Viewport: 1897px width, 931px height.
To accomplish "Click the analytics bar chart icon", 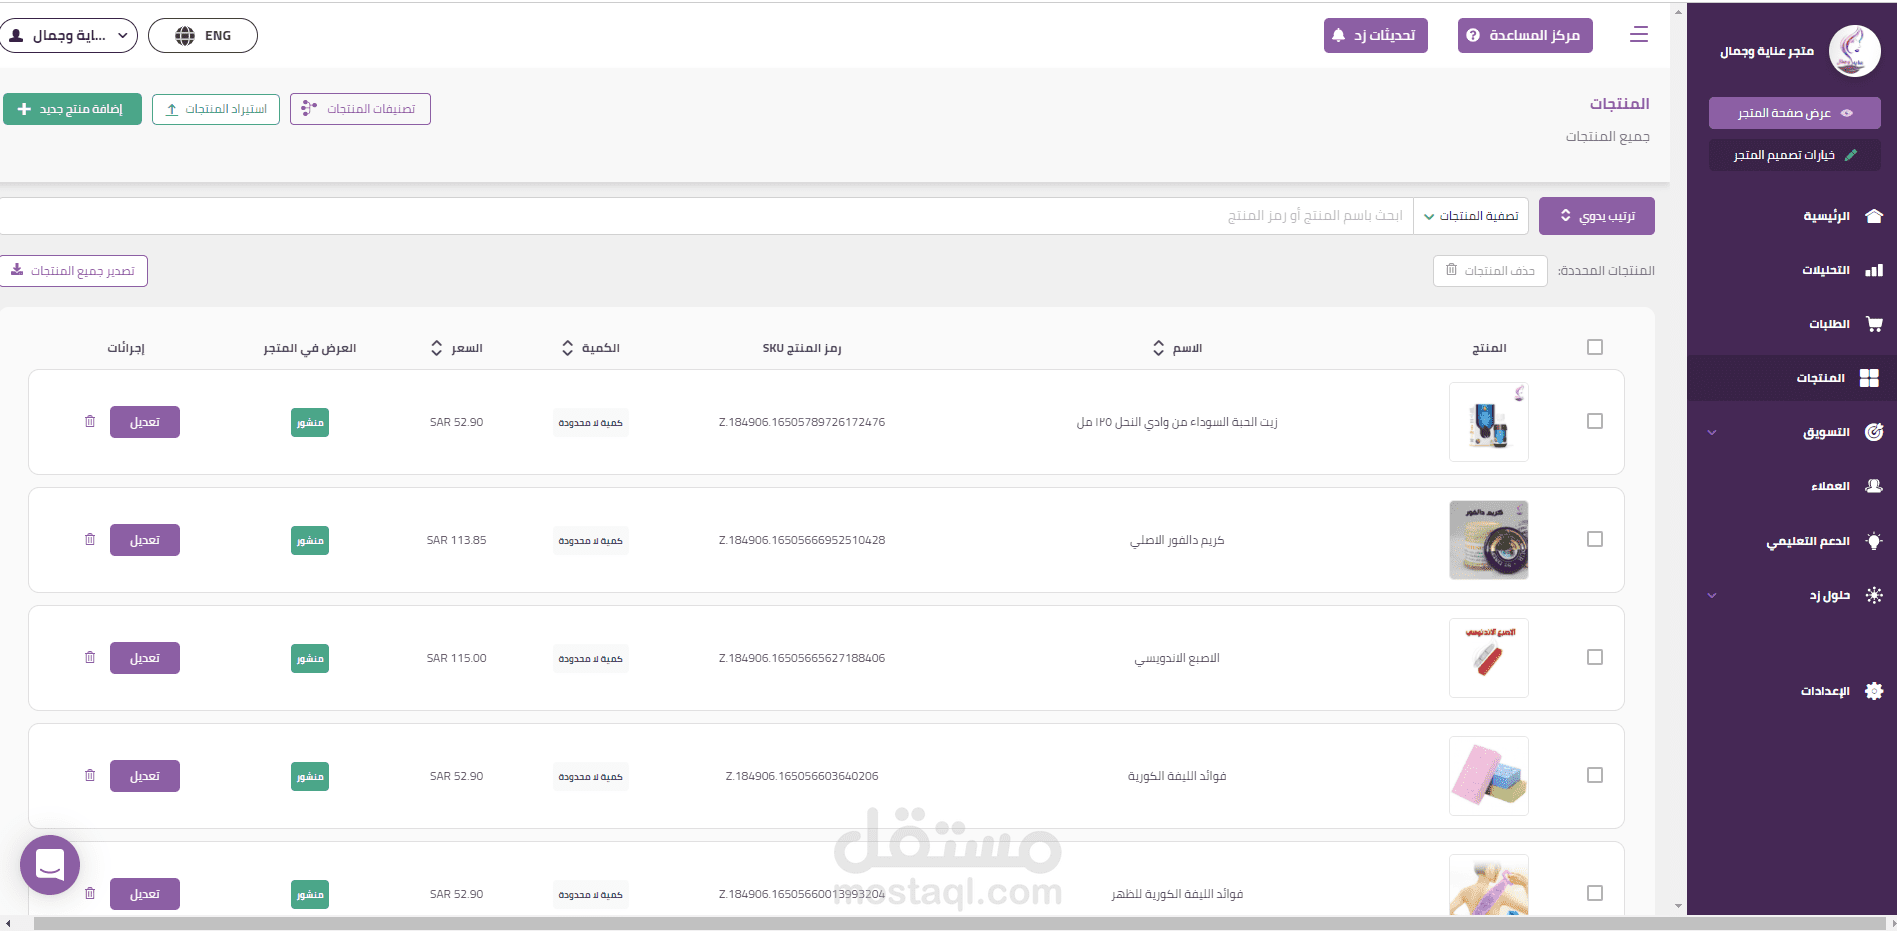I will [x=1874, y=270].
